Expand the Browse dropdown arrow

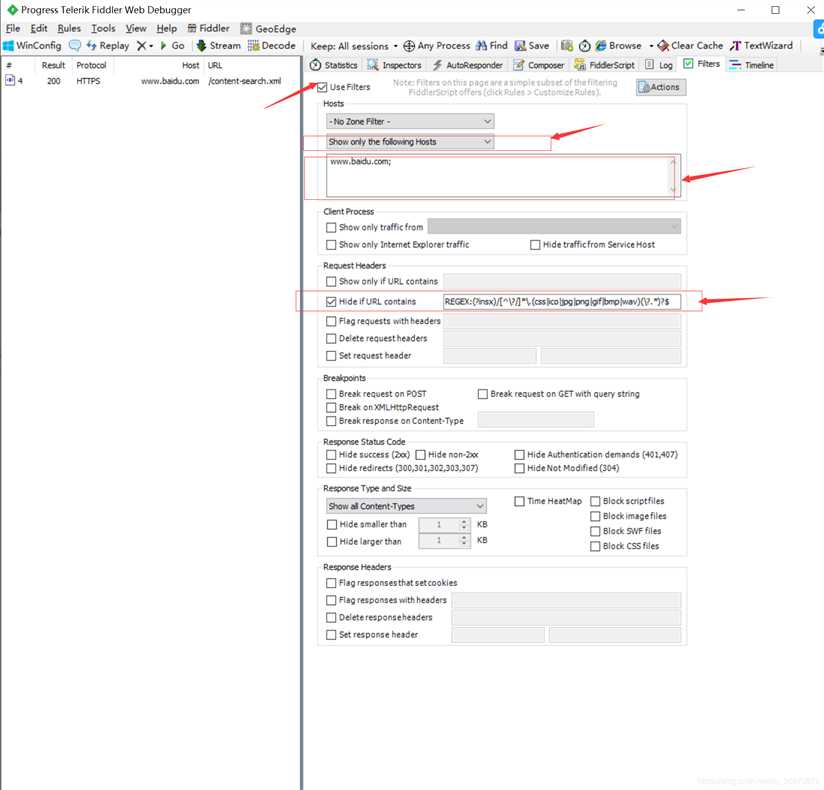651,46
